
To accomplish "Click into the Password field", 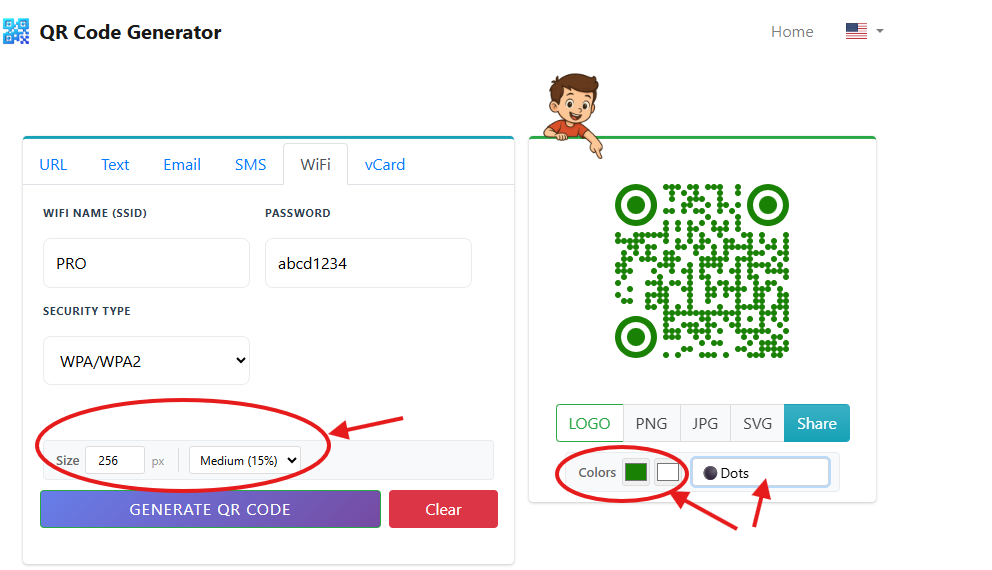I will [x=368, y=263].
